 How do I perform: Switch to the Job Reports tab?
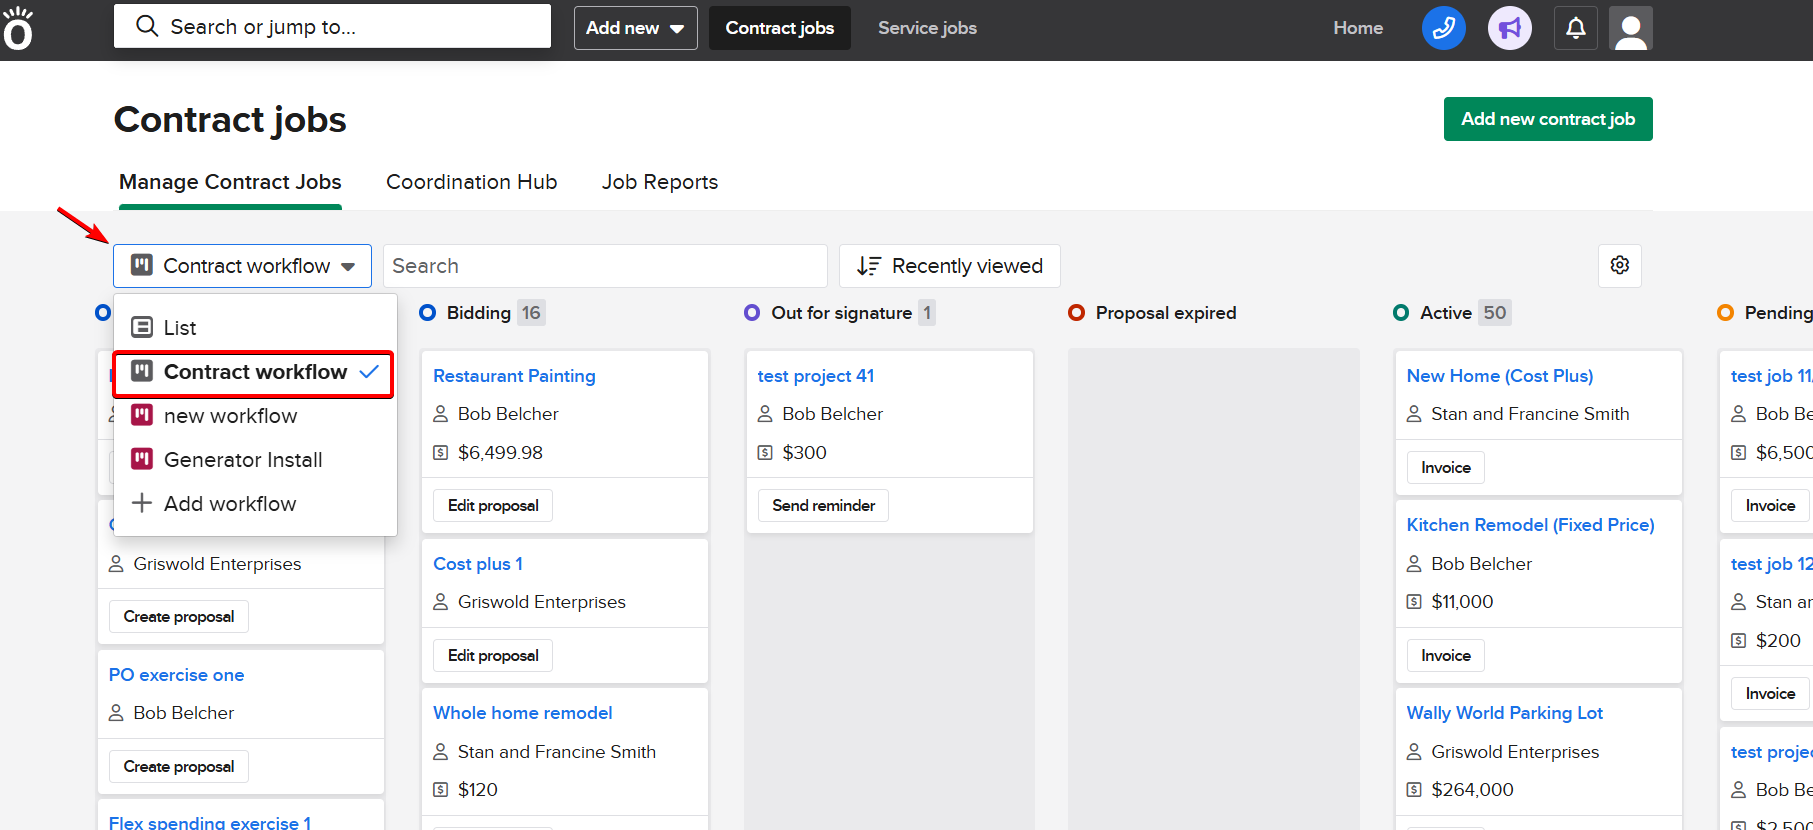click(659, 182)
